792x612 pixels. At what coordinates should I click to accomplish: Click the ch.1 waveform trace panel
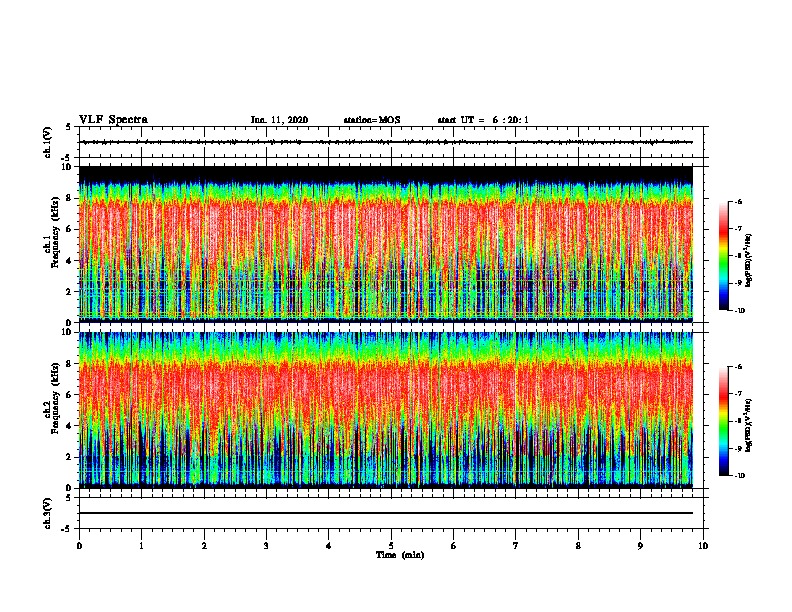391,142
